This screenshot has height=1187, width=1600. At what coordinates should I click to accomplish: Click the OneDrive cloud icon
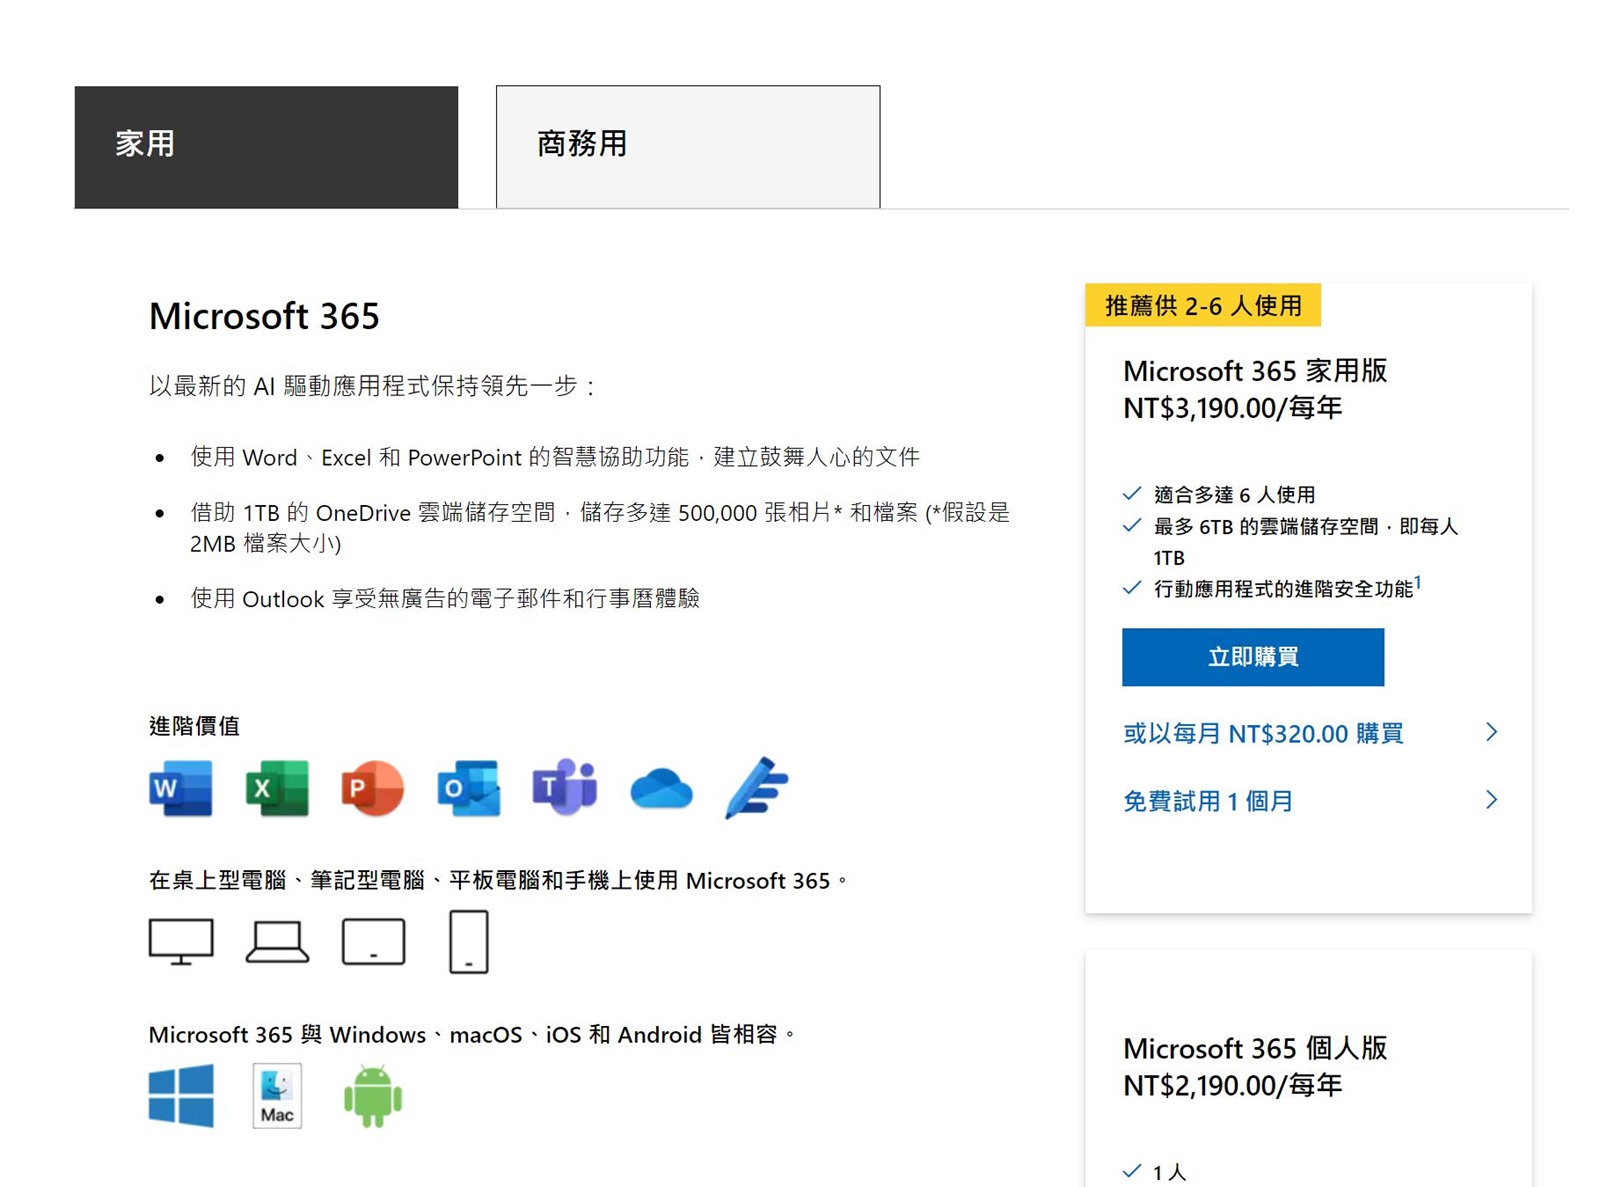point(661,789)
